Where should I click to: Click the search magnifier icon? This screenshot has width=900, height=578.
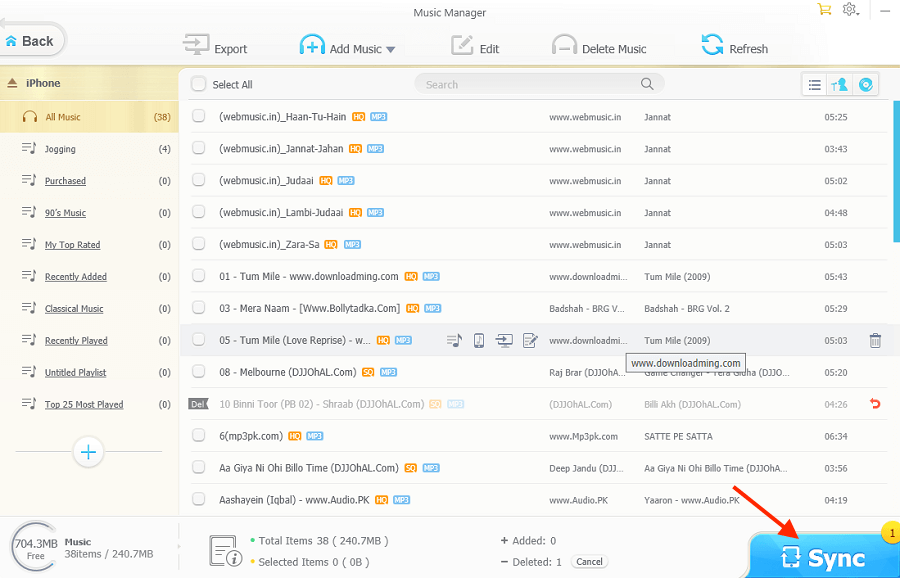click(x=647, y=84)
